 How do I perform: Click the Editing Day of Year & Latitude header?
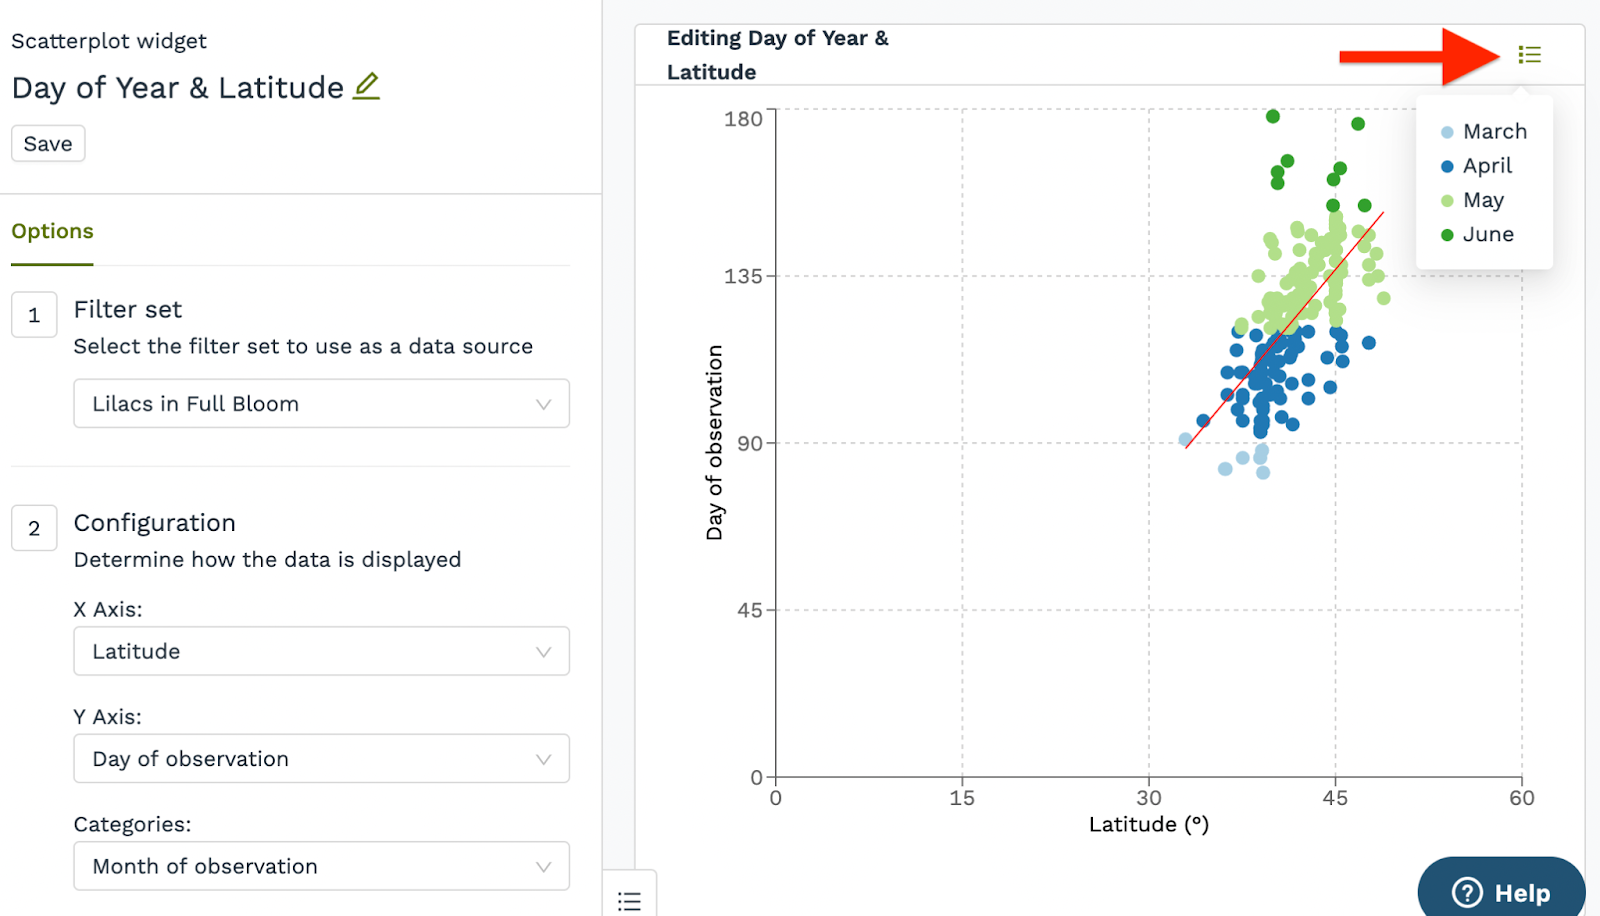coord(777,55)
